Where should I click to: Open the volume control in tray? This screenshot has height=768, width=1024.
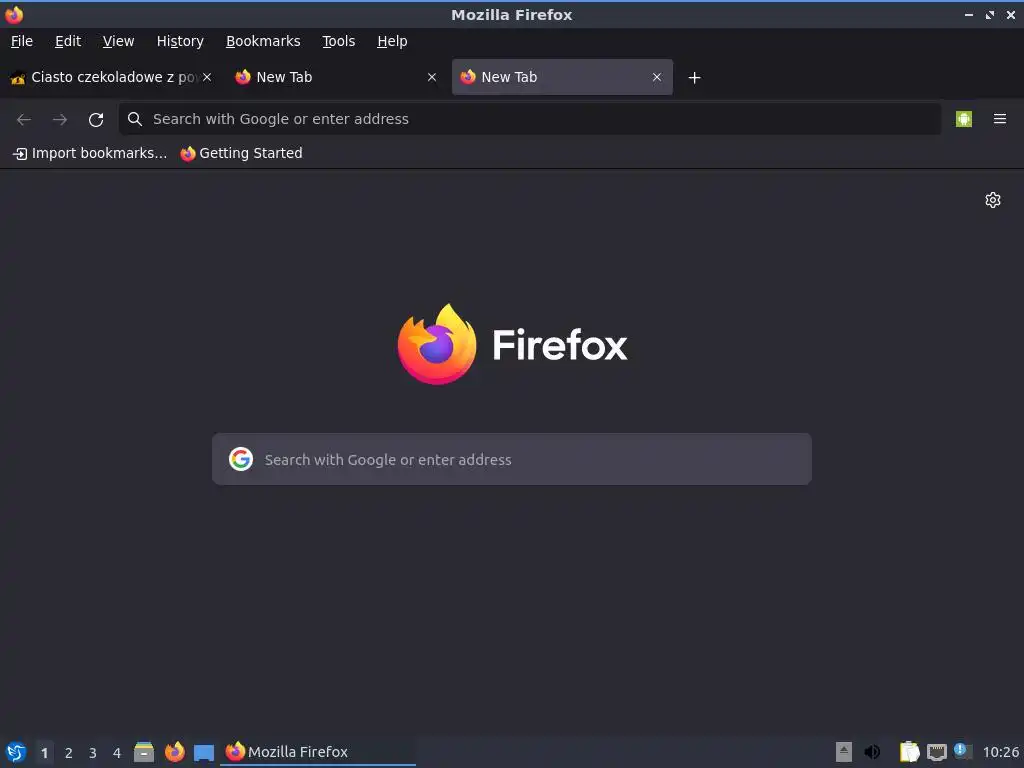point(872,752)
